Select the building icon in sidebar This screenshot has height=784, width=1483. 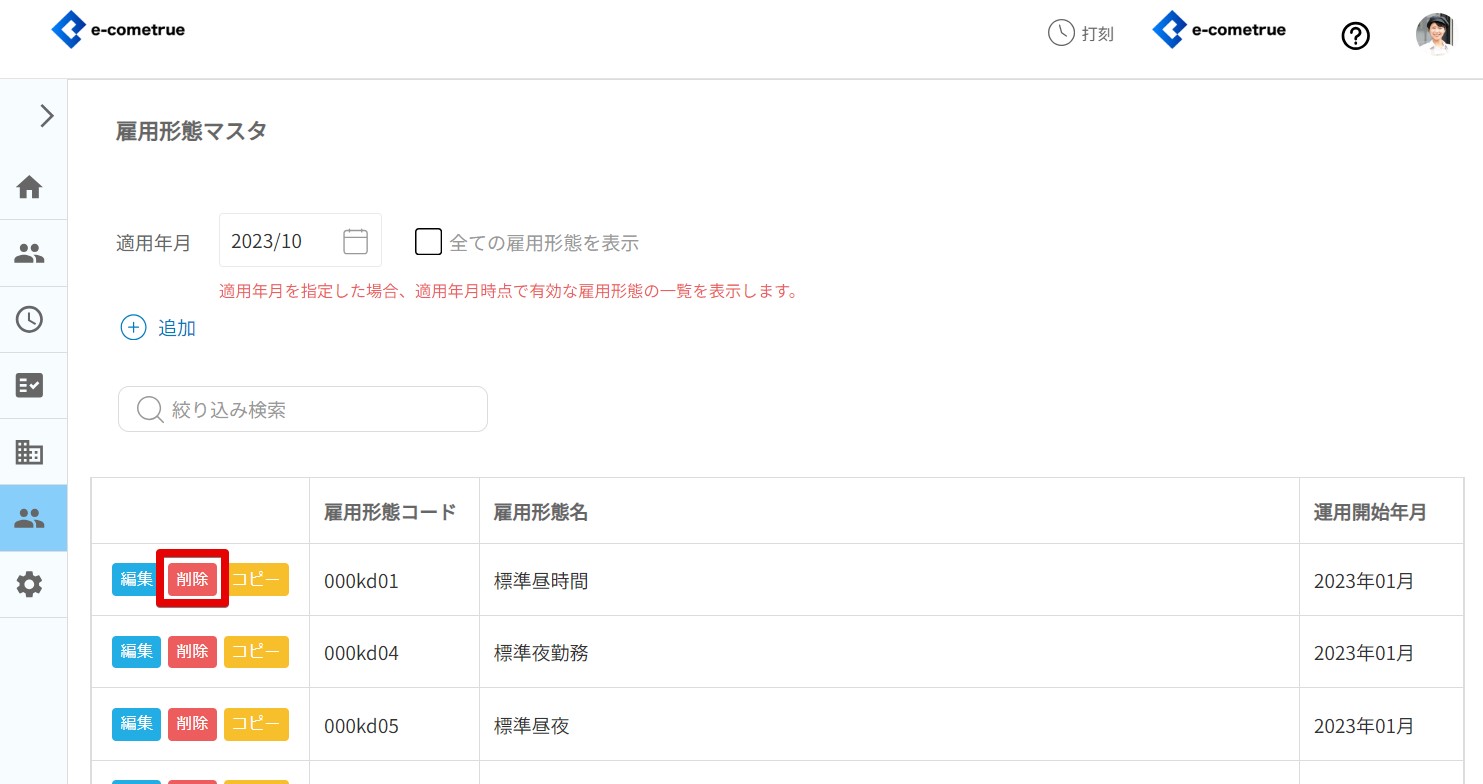[x=30, y=452]
